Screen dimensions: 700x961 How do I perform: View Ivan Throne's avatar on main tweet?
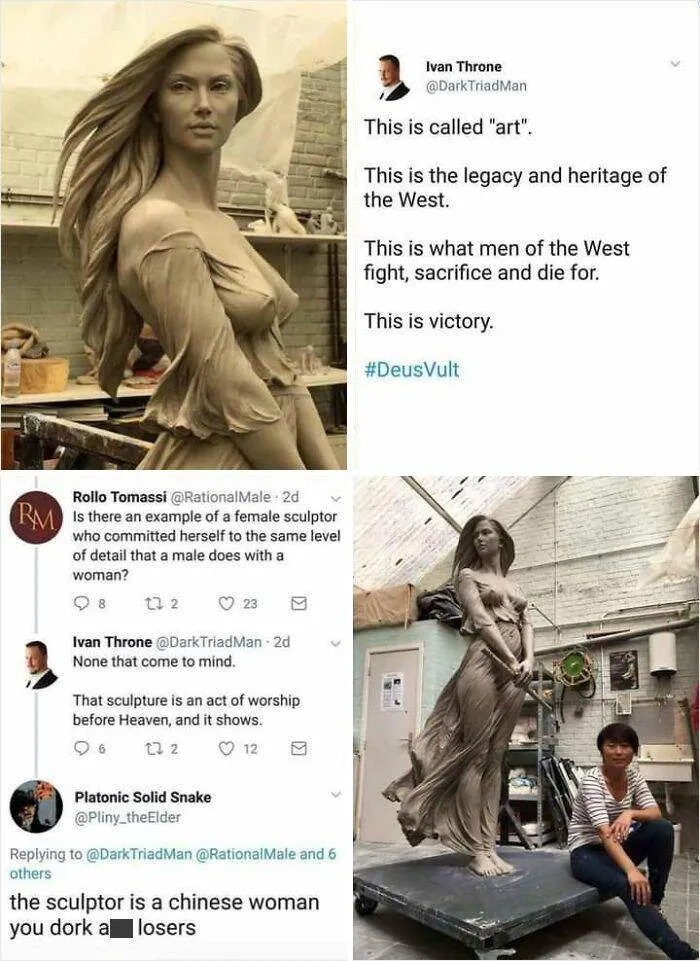[394, 78]
